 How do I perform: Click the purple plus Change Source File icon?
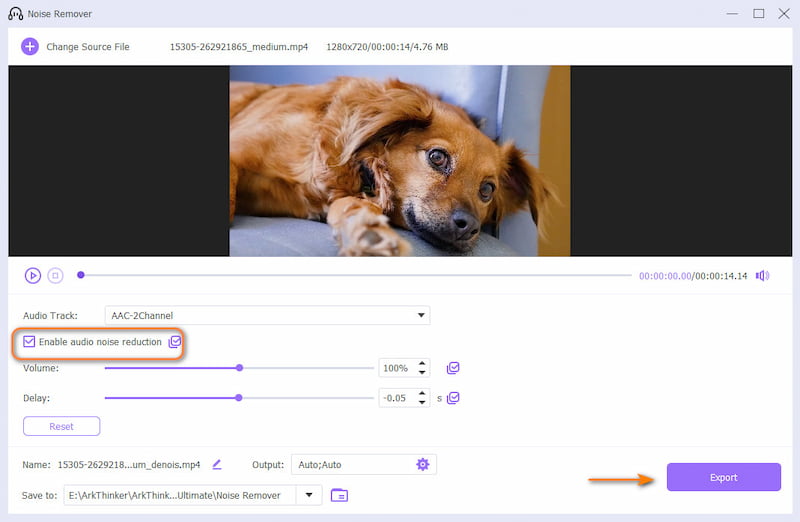pyautogui.click(x=30, y=46)
